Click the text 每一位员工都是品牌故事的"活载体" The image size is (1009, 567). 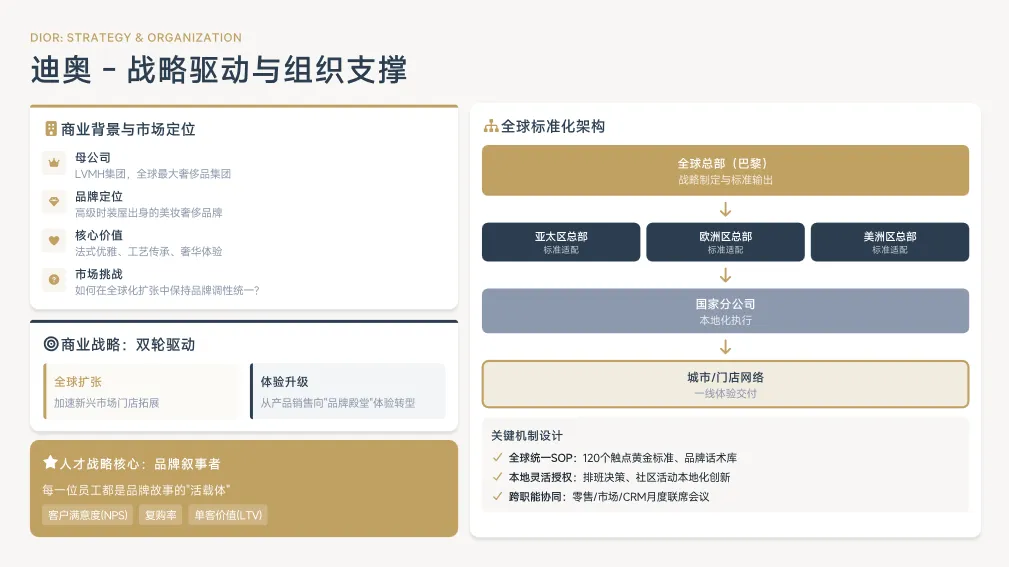click(x=136, y=490)
